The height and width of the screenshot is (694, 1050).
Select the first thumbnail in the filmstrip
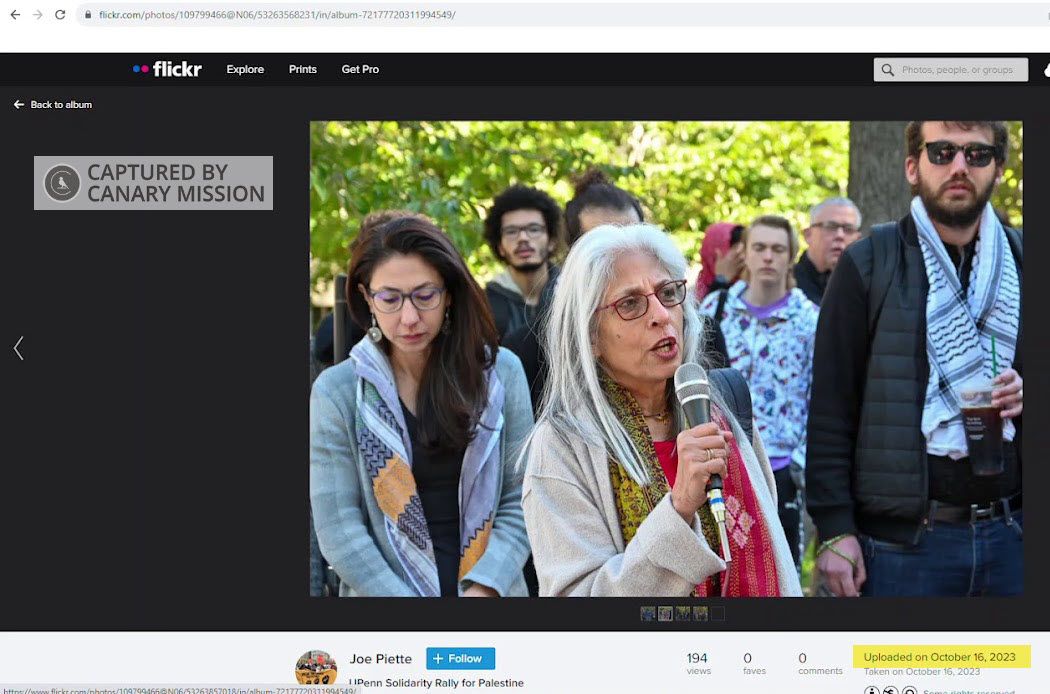click(x=647, y=613)
